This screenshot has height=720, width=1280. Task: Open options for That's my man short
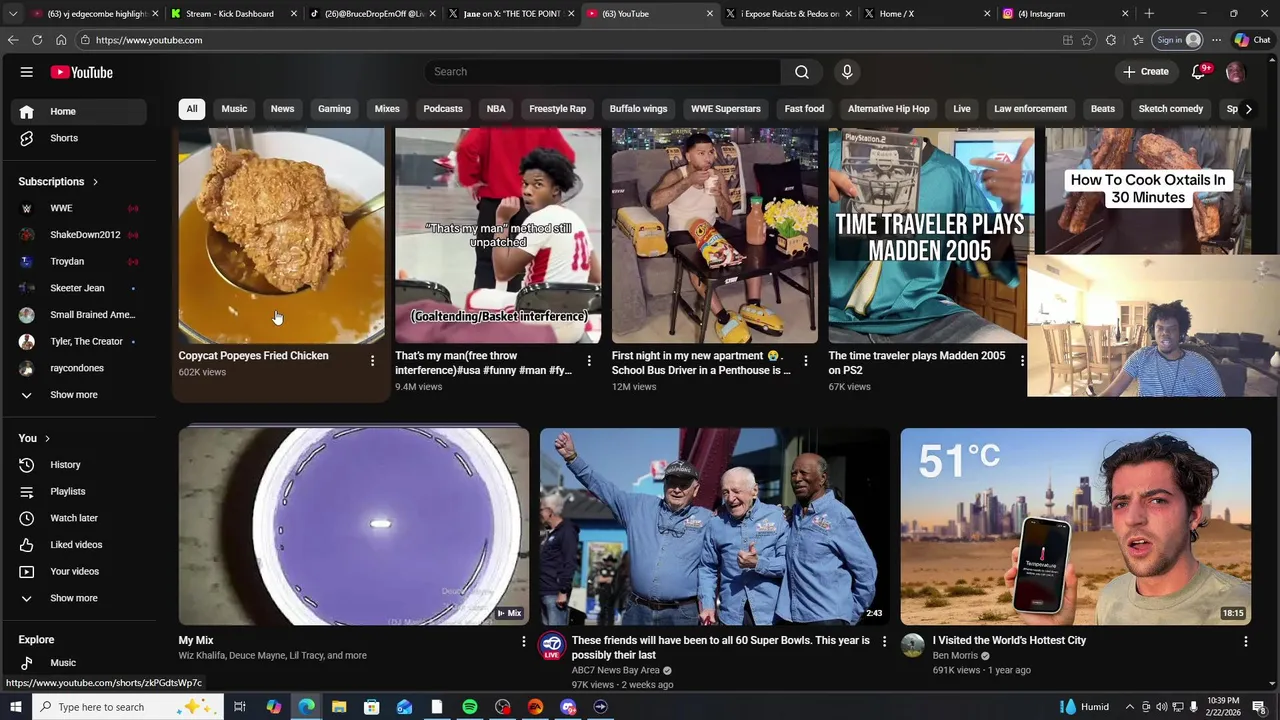(589, 361)
